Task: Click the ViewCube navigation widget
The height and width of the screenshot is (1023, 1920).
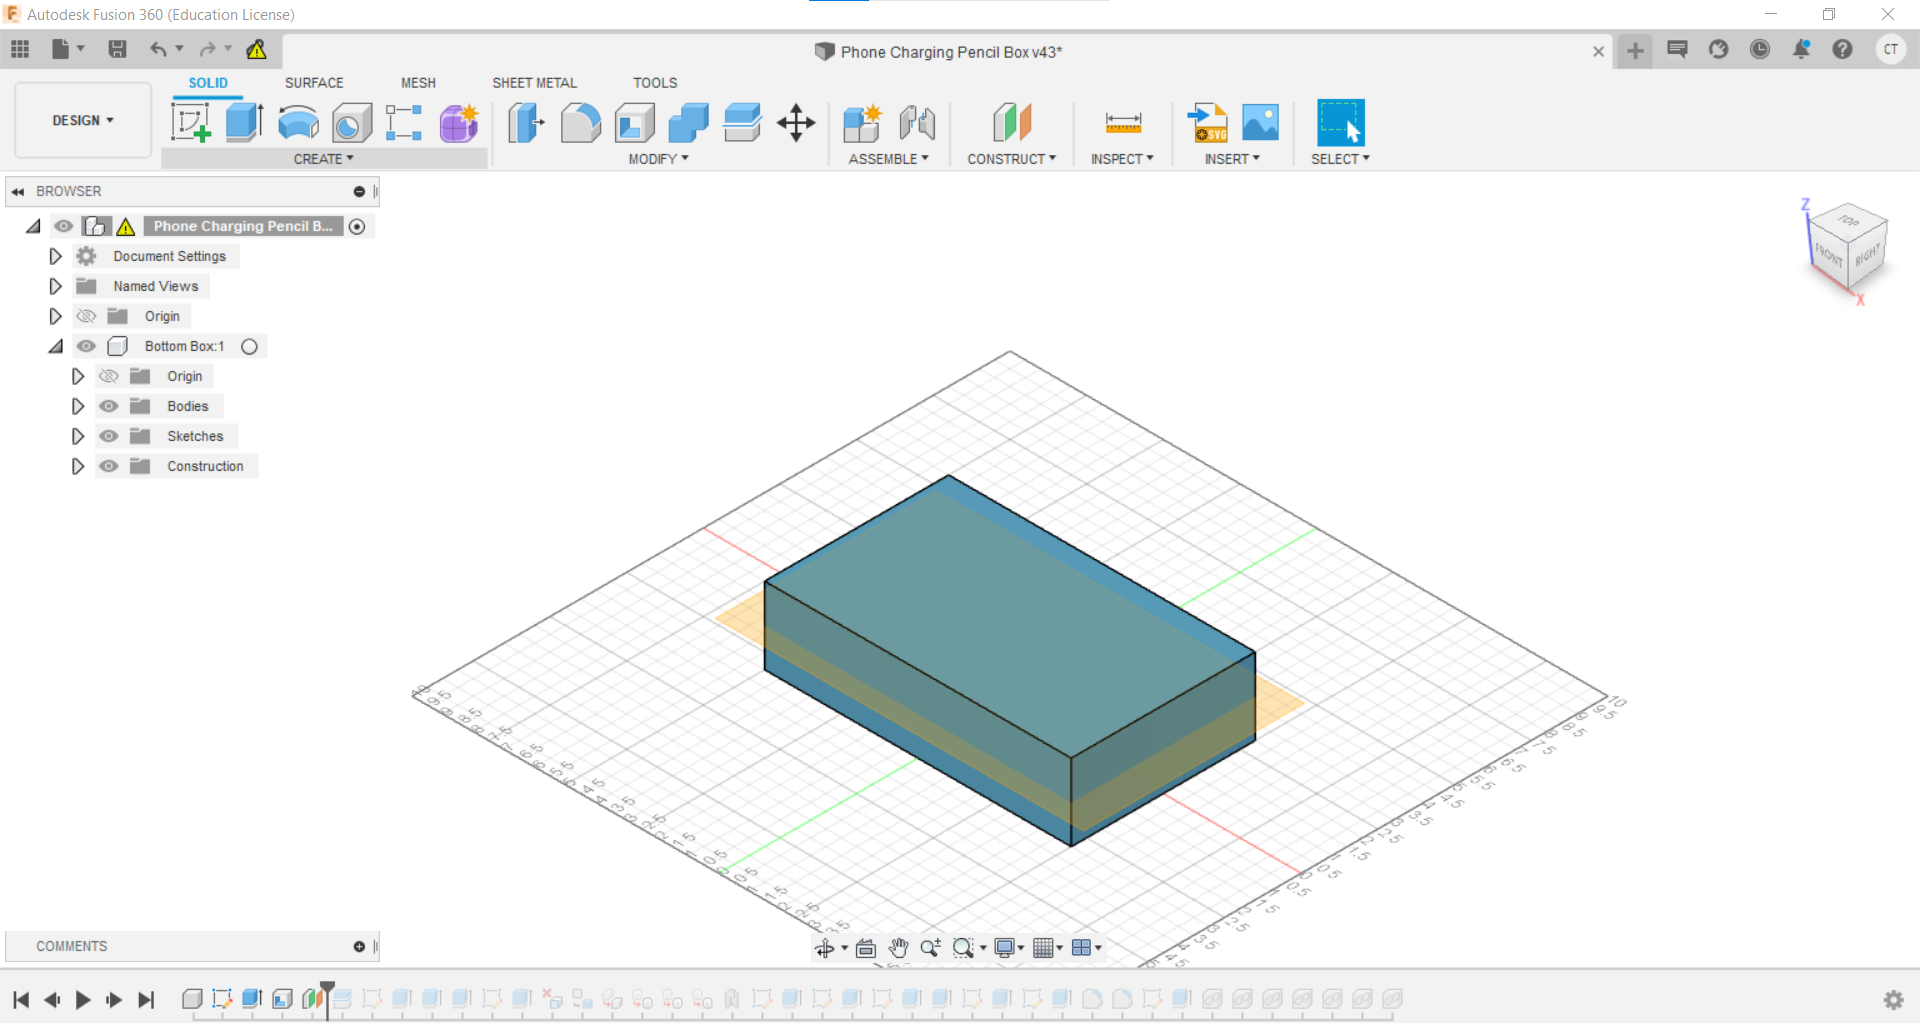Action: [x=1847, y=247]
